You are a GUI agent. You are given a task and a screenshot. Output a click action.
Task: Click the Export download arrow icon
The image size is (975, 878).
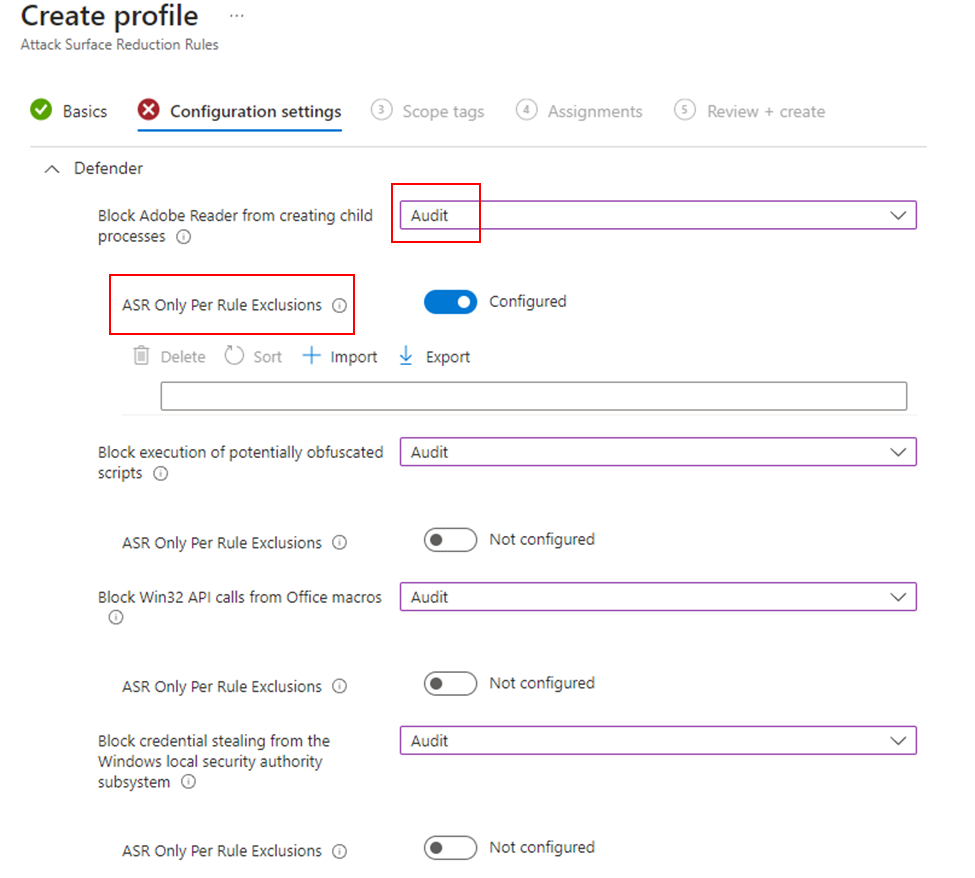(405, 356)
